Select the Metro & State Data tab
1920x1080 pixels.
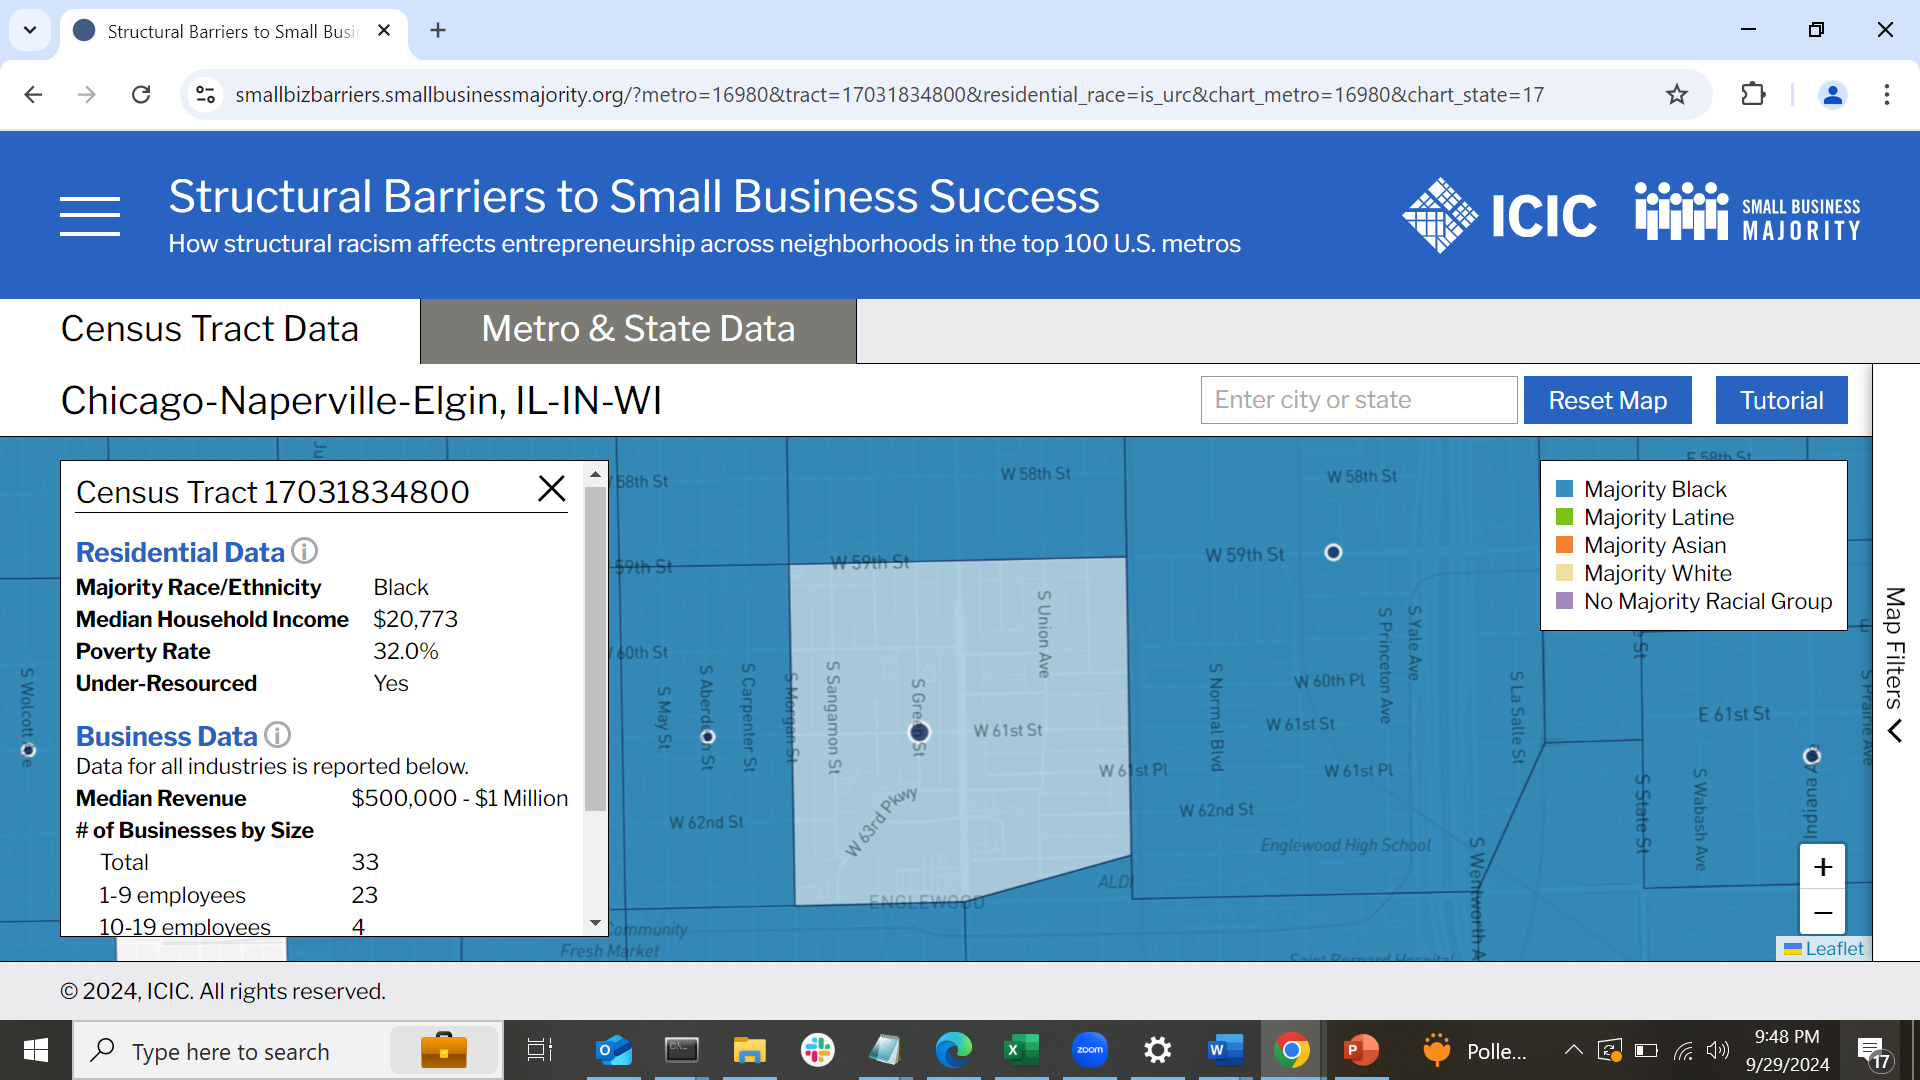point(637,328)
